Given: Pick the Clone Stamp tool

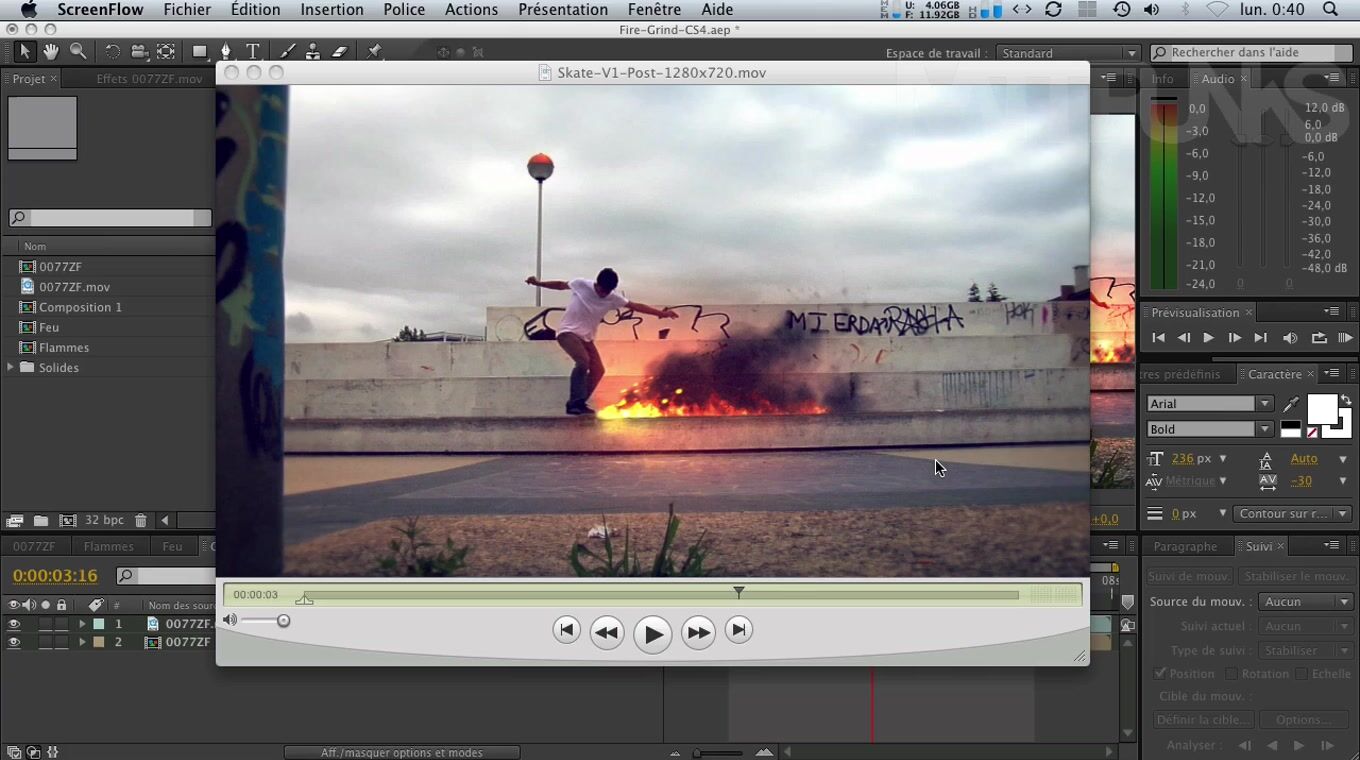Looking at the screenshot, I should click(x=313, y=52).
